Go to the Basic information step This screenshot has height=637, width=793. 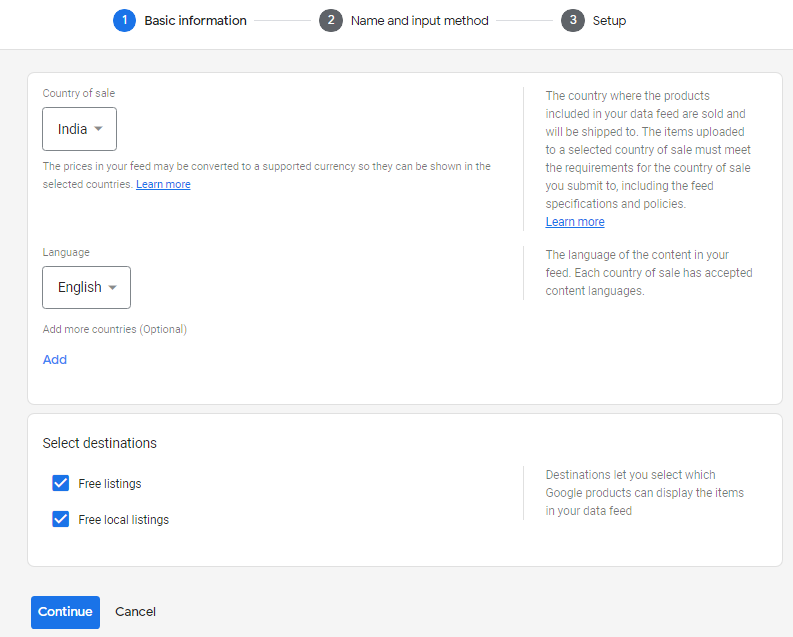point(195,20)
